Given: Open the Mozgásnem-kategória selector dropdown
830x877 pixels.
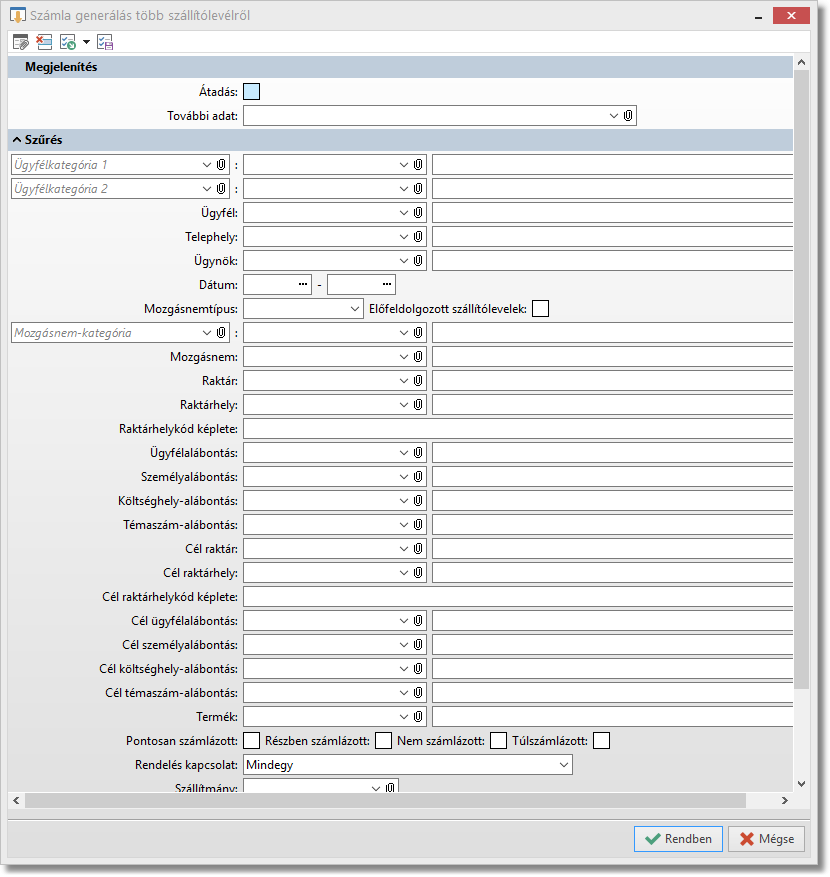Looking at the screenshot, I should 206,333.
